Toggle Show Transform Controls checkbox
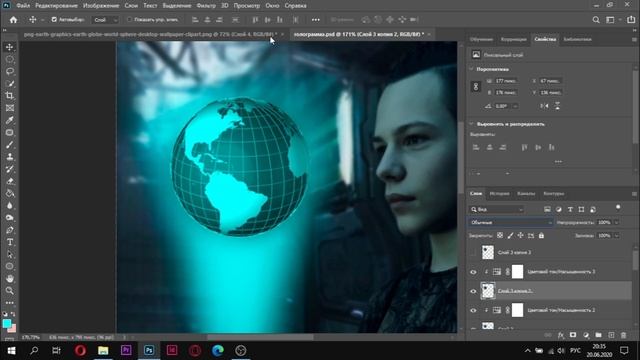 click(x=129, y=20)
